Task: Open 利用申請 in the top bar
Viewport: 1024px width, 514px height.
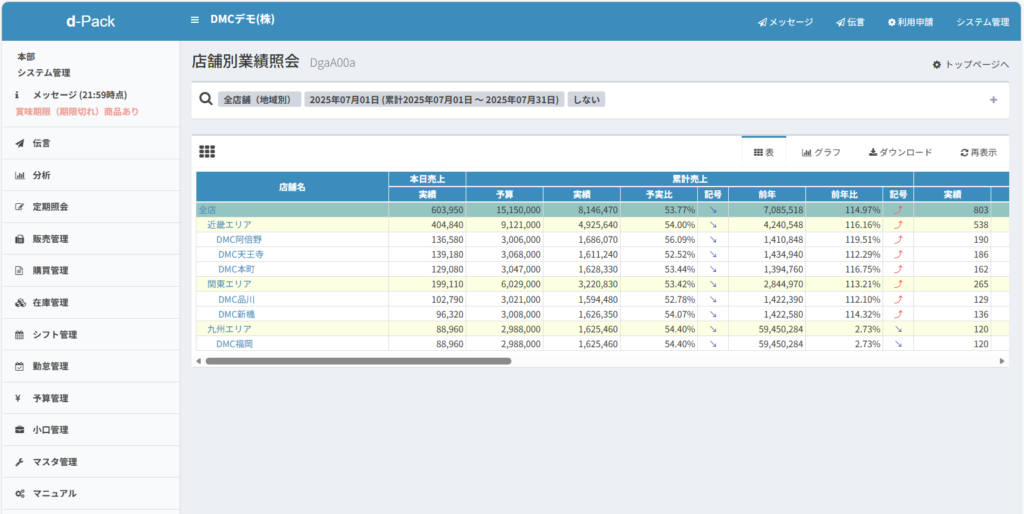Action: coord(910,21)
